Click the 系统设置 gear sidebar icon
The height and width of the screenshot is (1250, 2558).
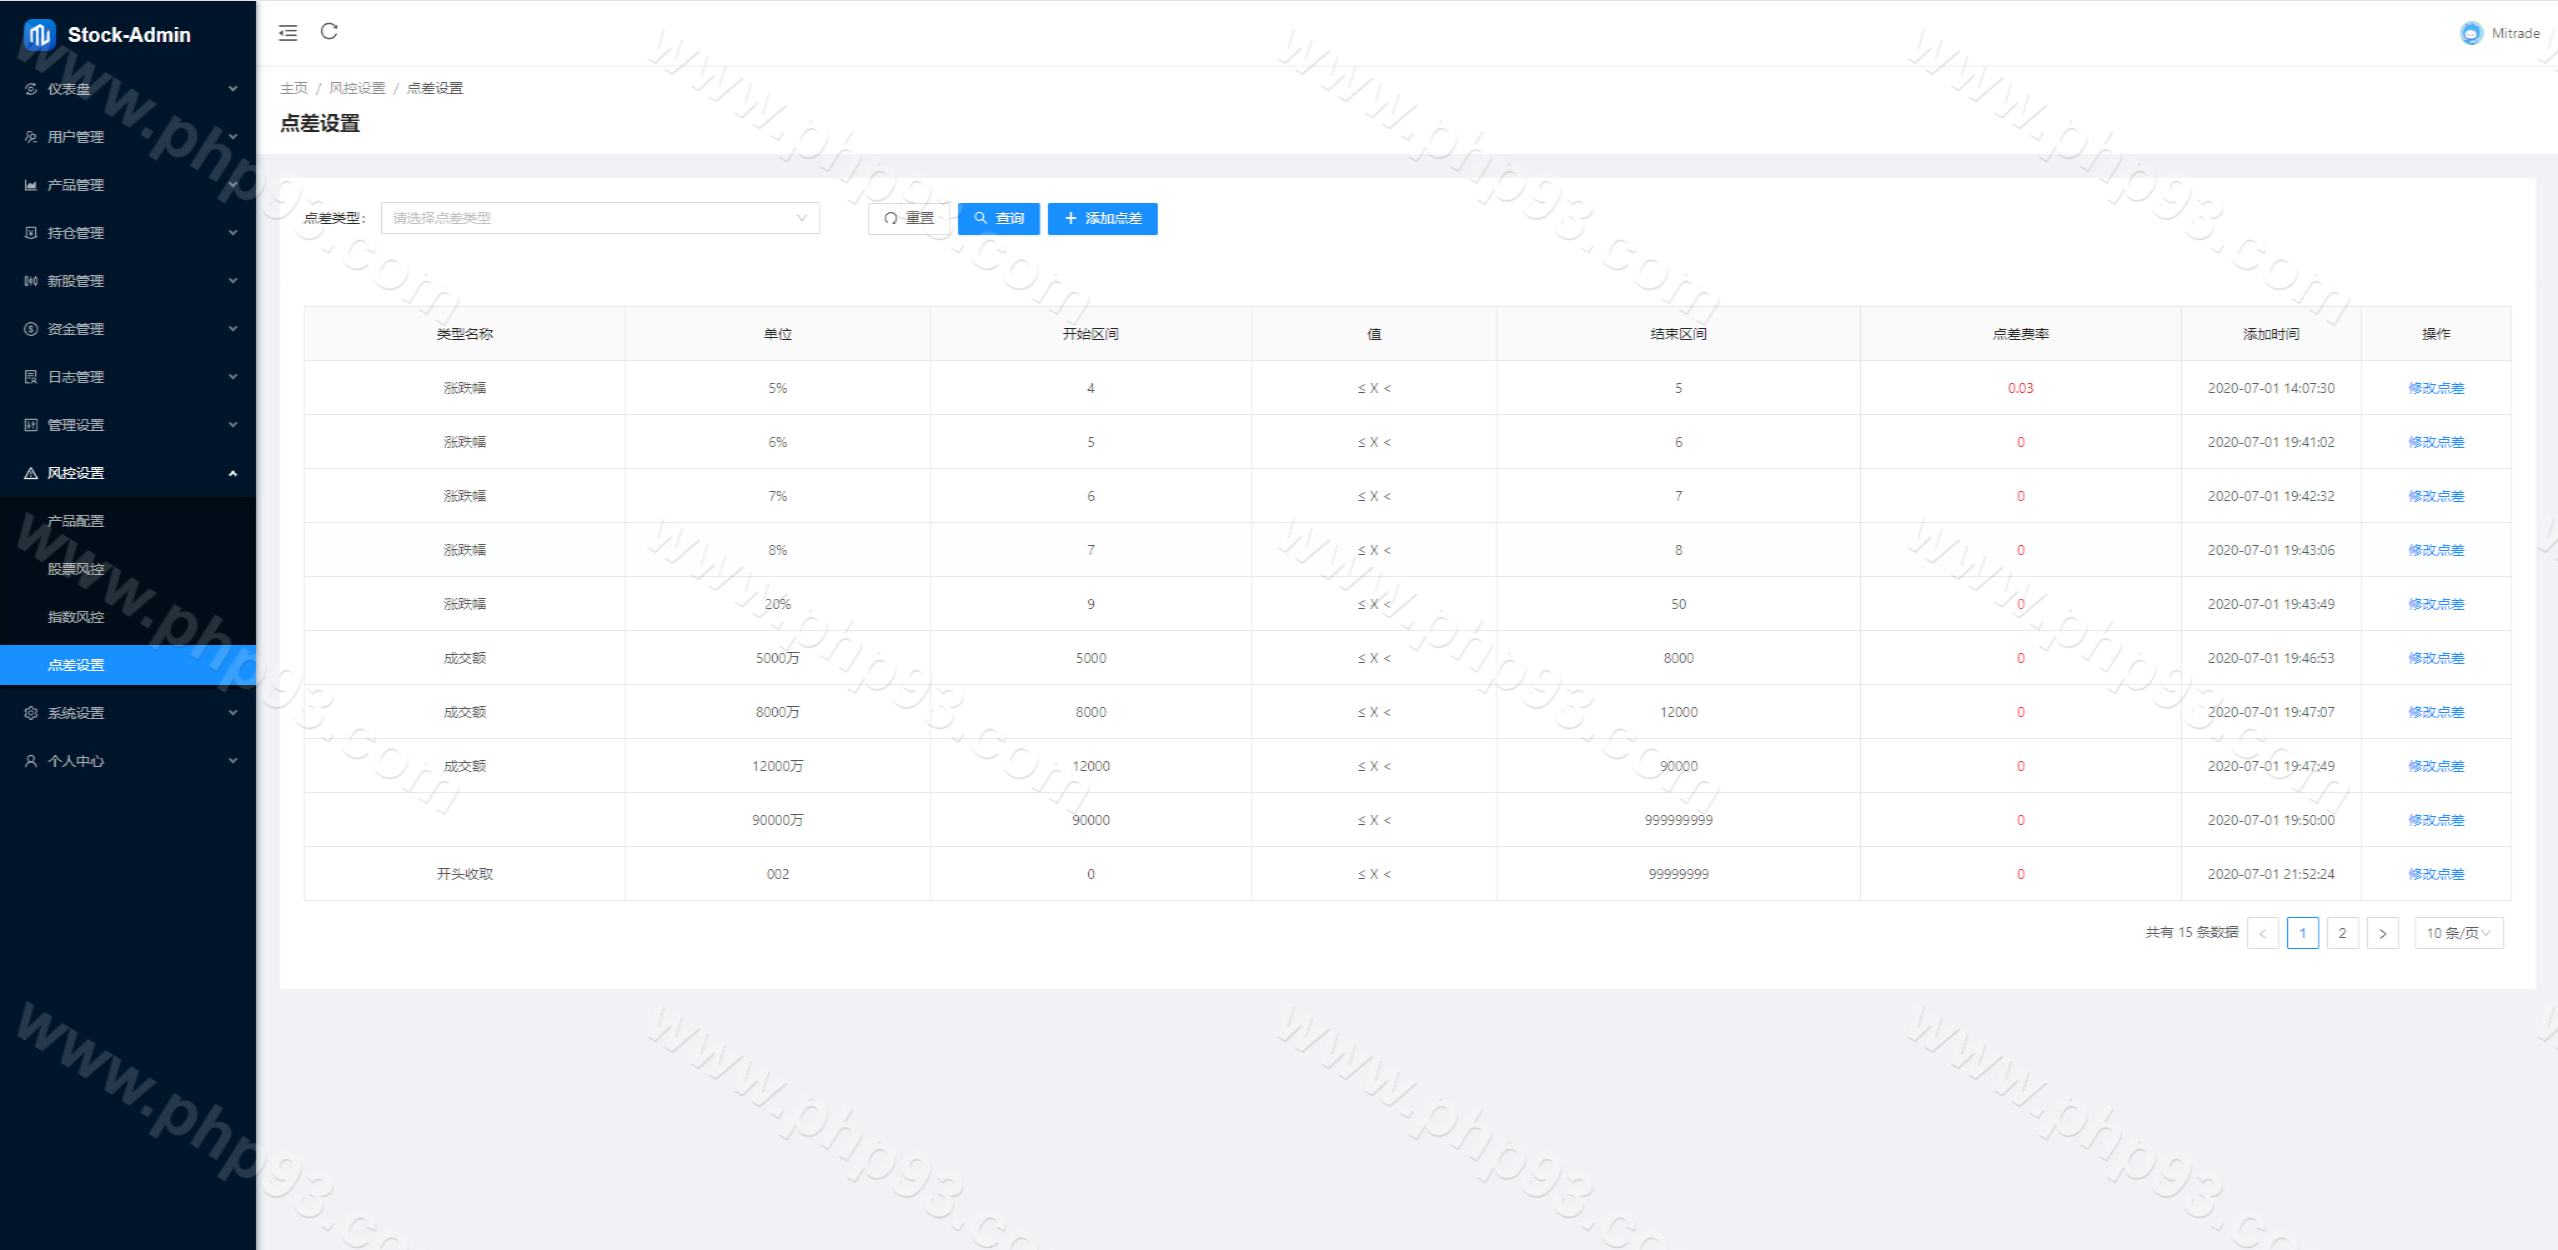tap(31, 713)
